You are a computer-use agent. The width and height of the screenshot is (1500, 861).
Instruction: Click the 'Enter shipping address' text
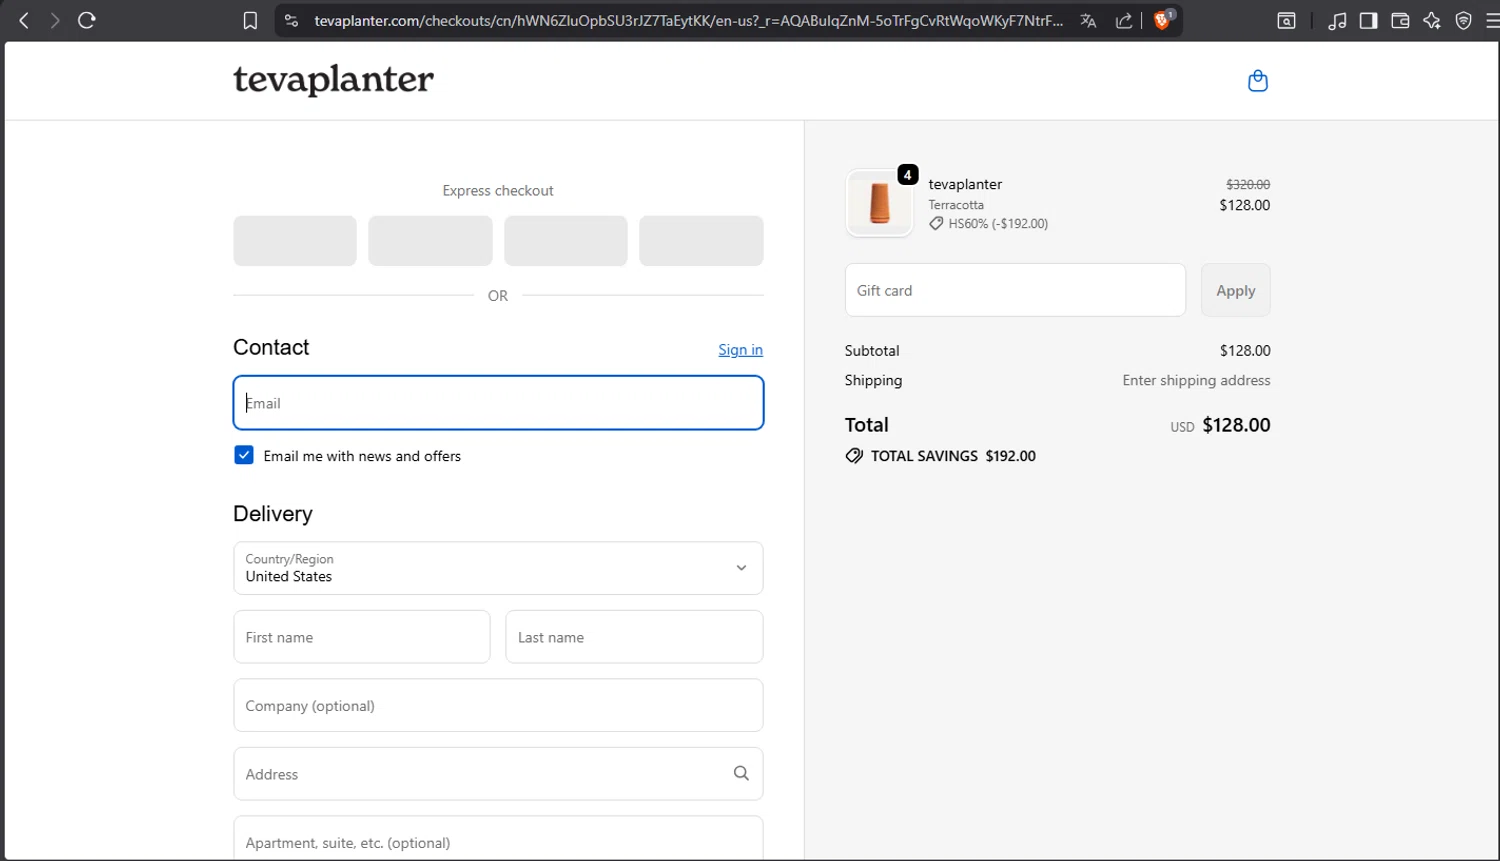pyautogui.click(x=1196, y=380)
